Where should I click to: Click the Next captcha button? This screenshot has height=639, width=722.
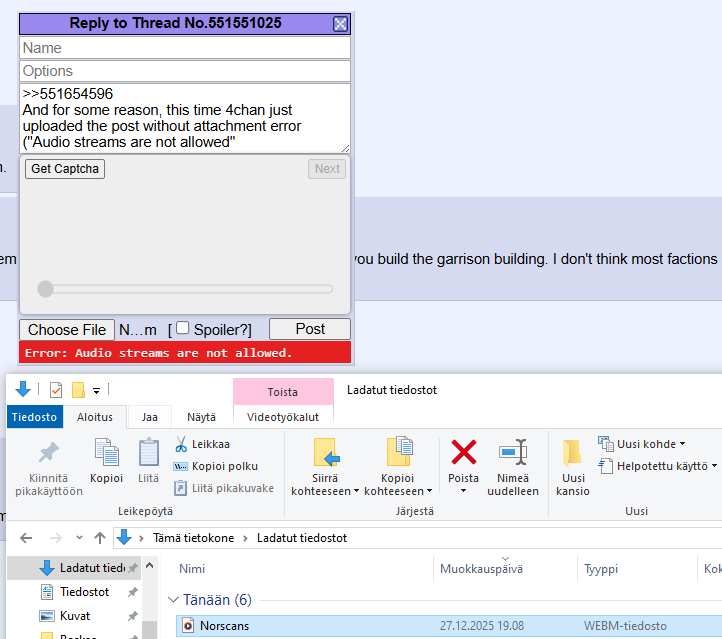click(327, 169)
